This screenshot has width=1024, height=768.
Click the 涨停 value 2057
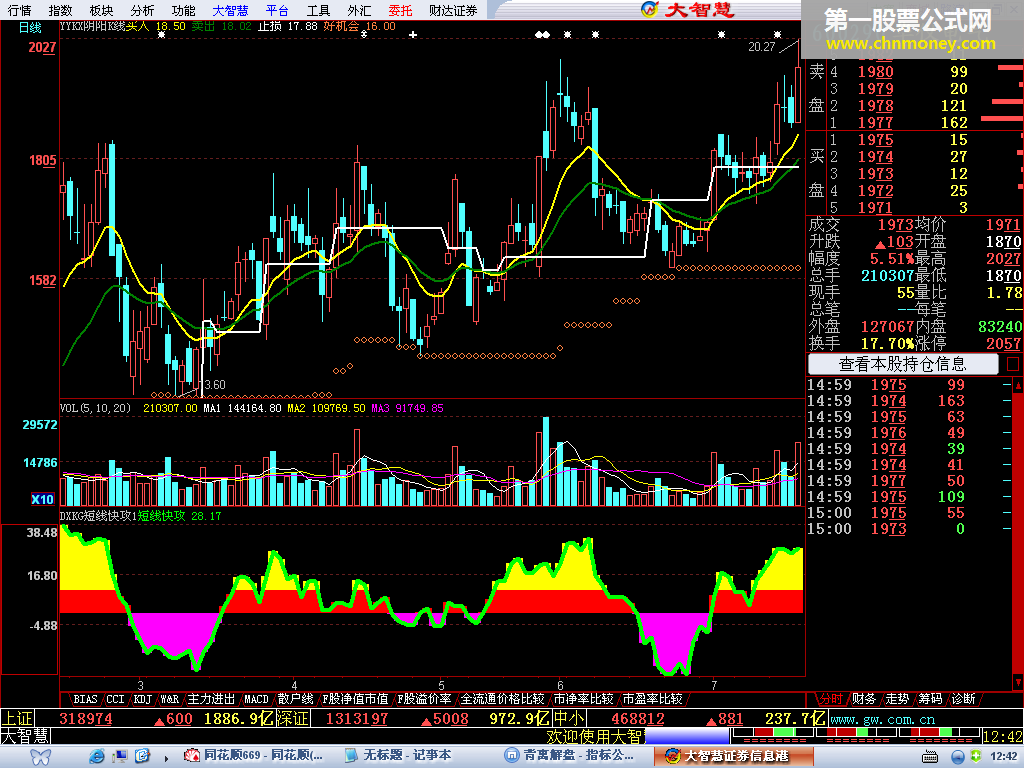[1004, 343]
